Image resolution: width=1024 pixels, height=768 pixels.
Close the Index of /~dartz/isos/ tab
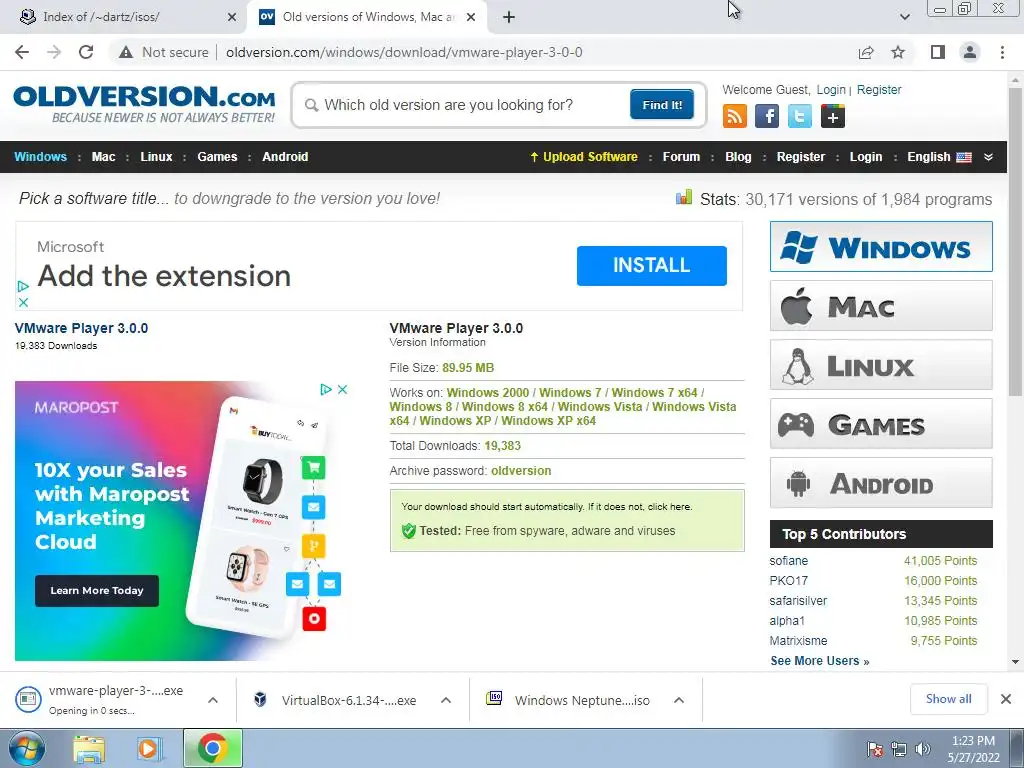coord(232,17)
